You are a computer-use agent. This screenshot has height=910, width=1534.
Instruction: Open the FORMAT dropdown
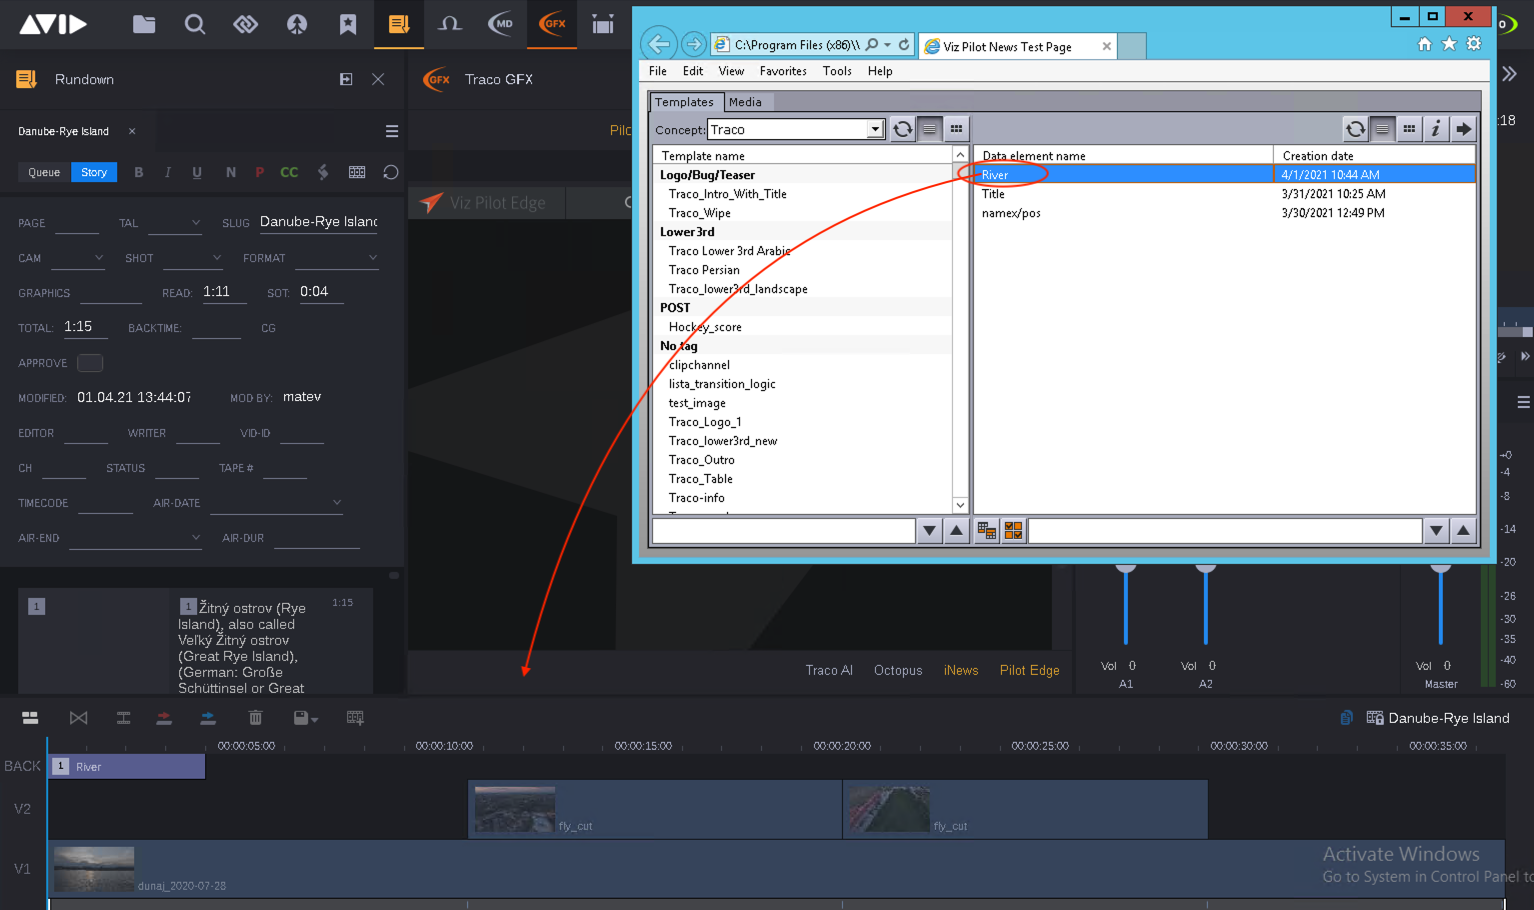click(x=337, y=258)
